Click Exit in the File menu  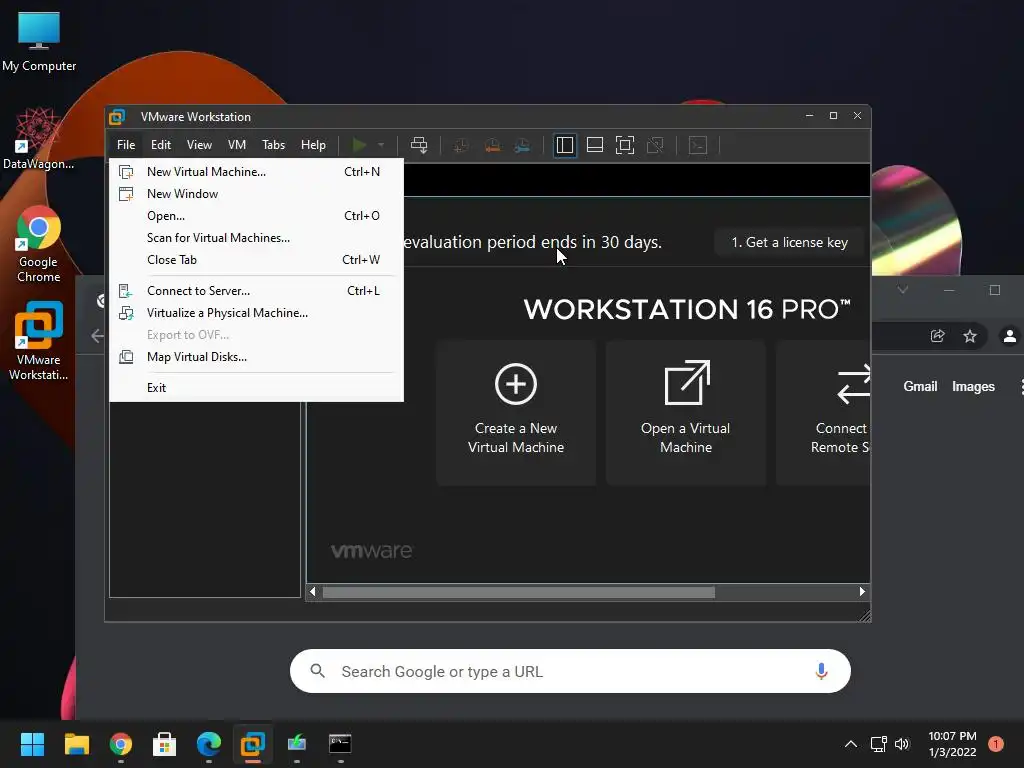tap(256, 388)
